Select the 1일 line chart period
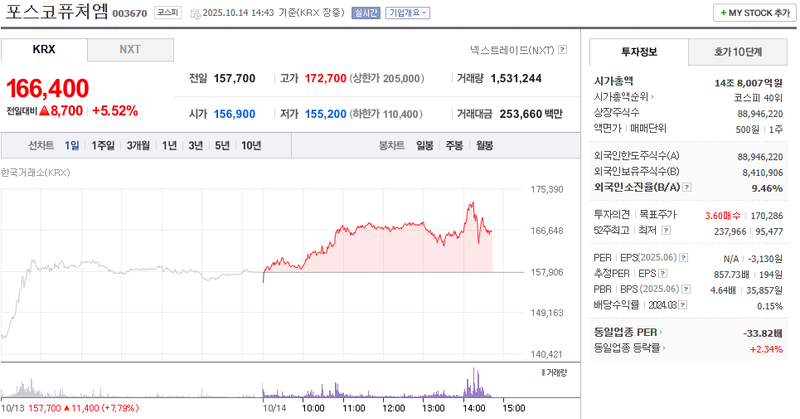800x419 pixels. point(72,146)
